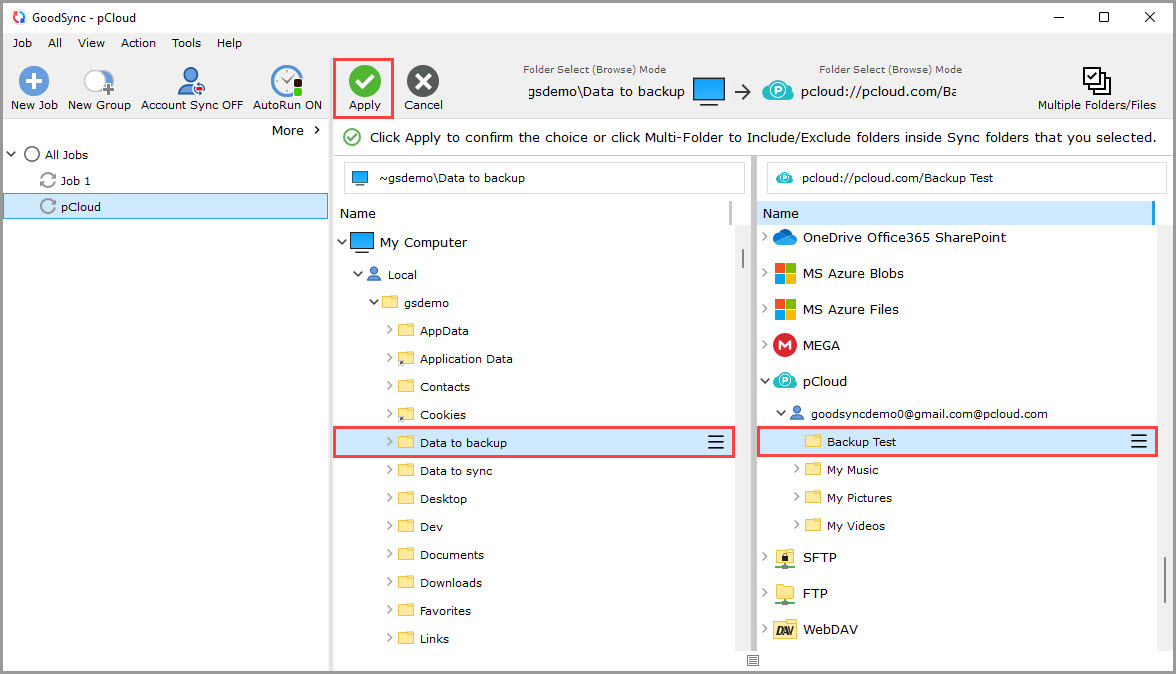Screen dimensions: 1176x674
Task: Click the left pane vertical scrollbar
Action: tap(742, 259)
